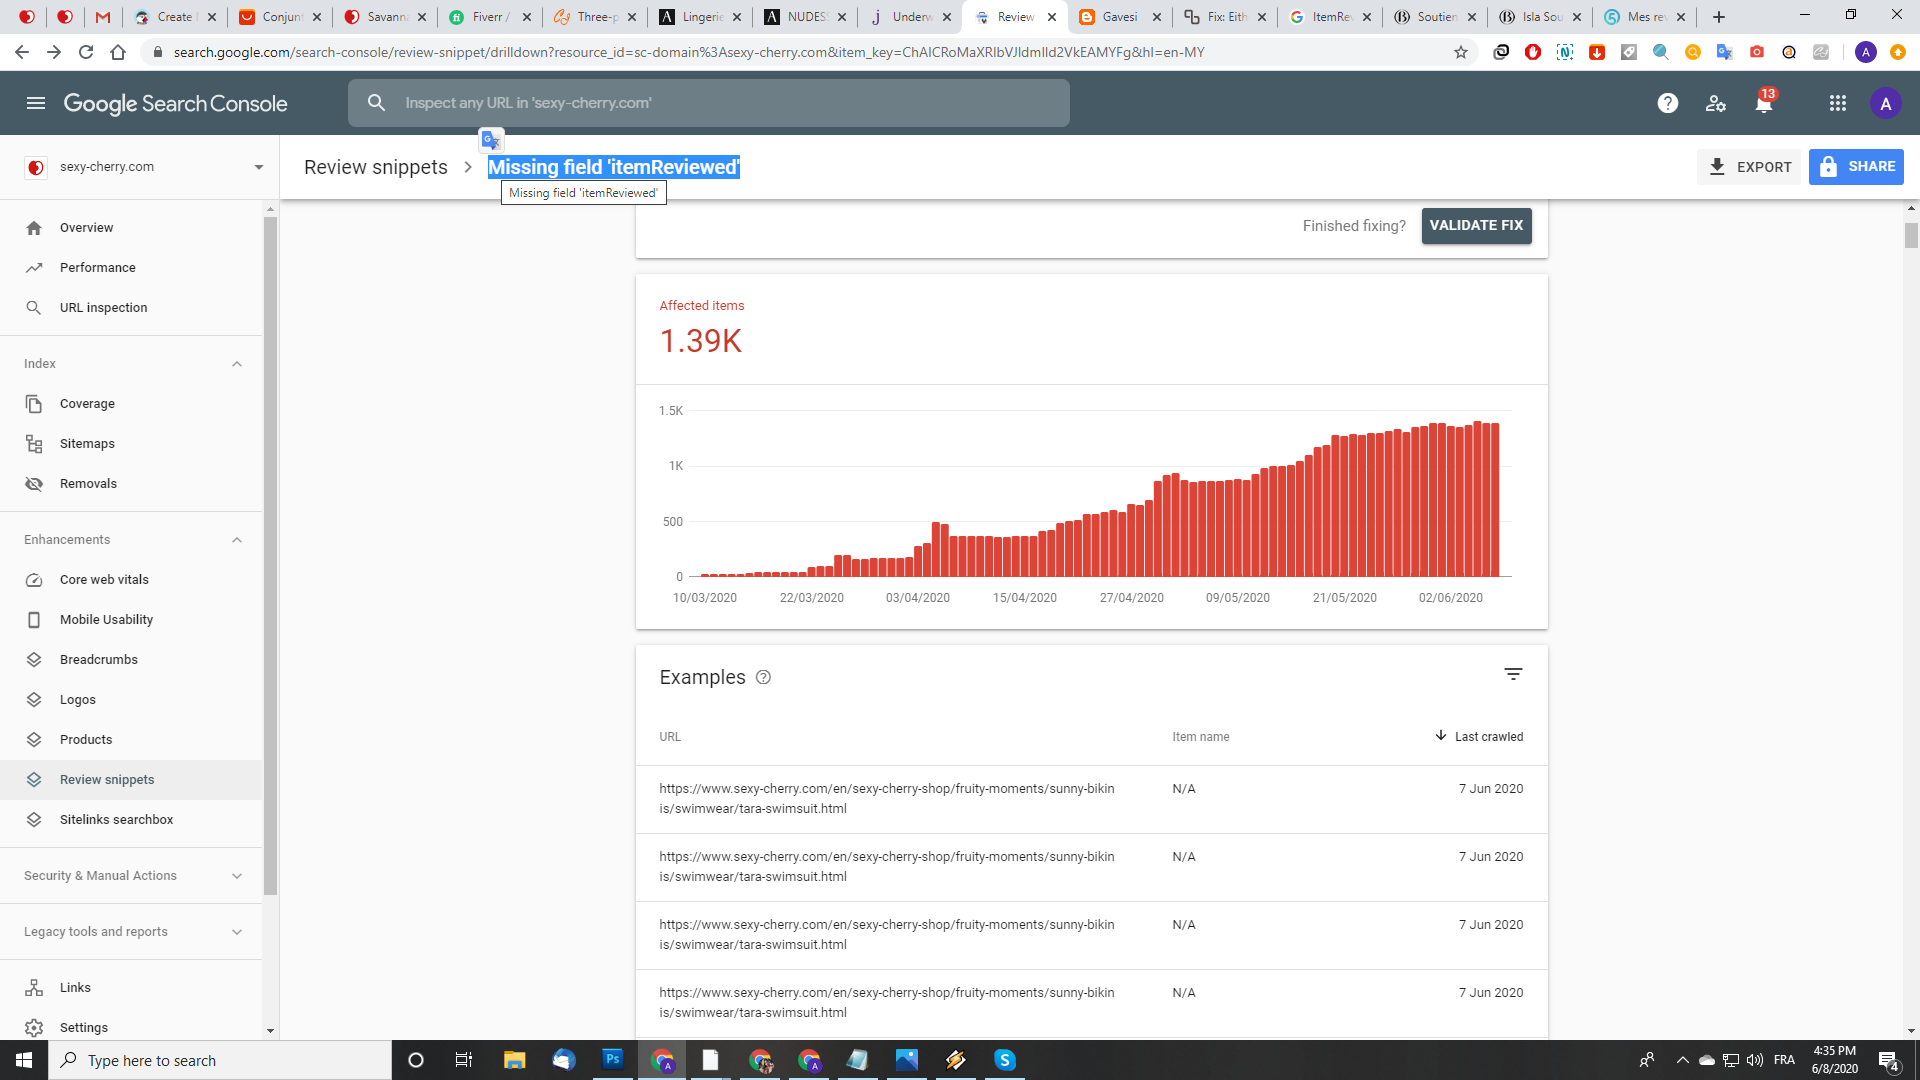
Task: Expand Security & Manual Actions section
Action: point(237,876)
